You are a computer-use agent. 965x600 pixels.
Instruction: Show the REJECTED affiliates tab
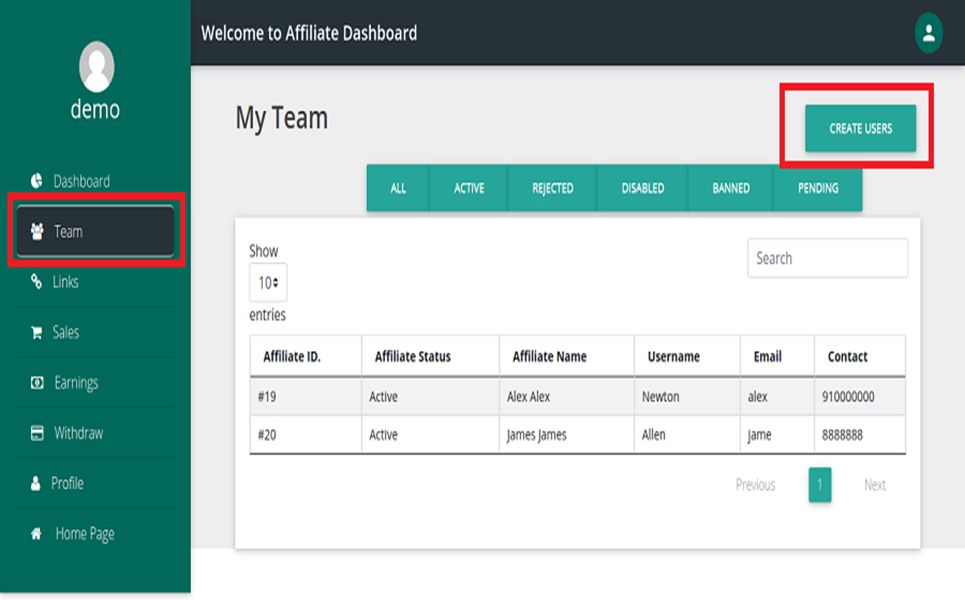553,188
